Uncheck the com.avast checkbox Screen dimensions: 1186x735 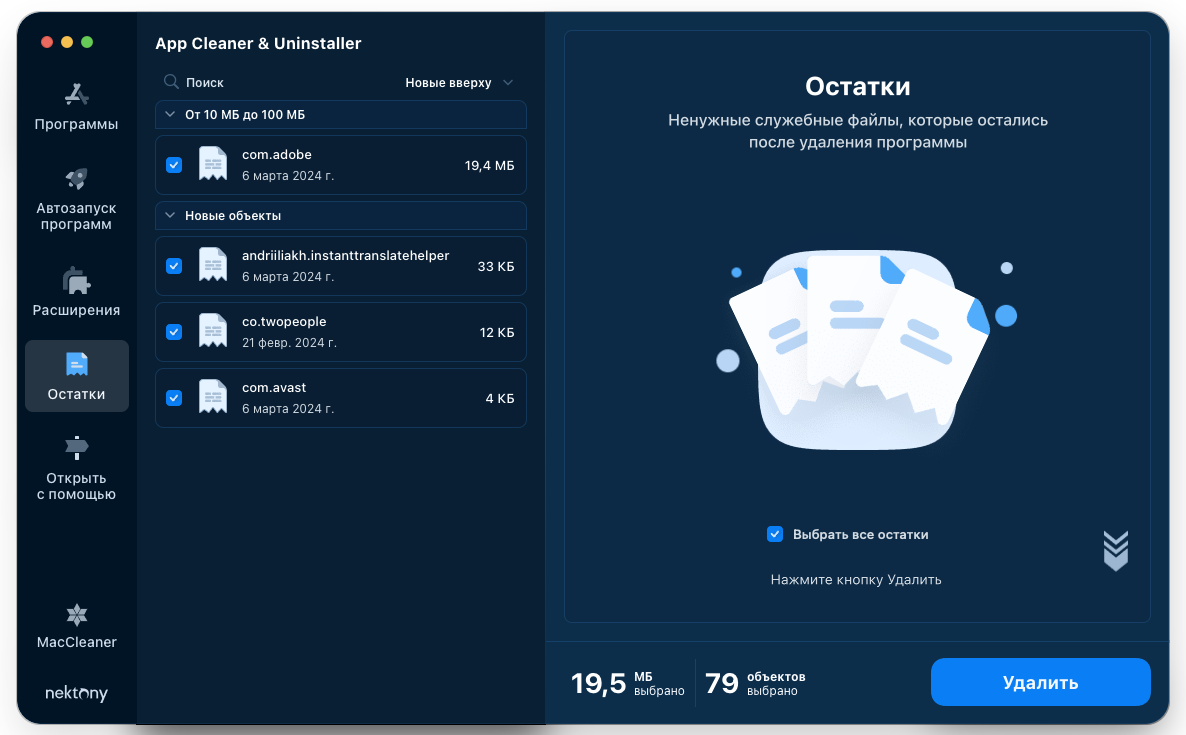(174, 397)
